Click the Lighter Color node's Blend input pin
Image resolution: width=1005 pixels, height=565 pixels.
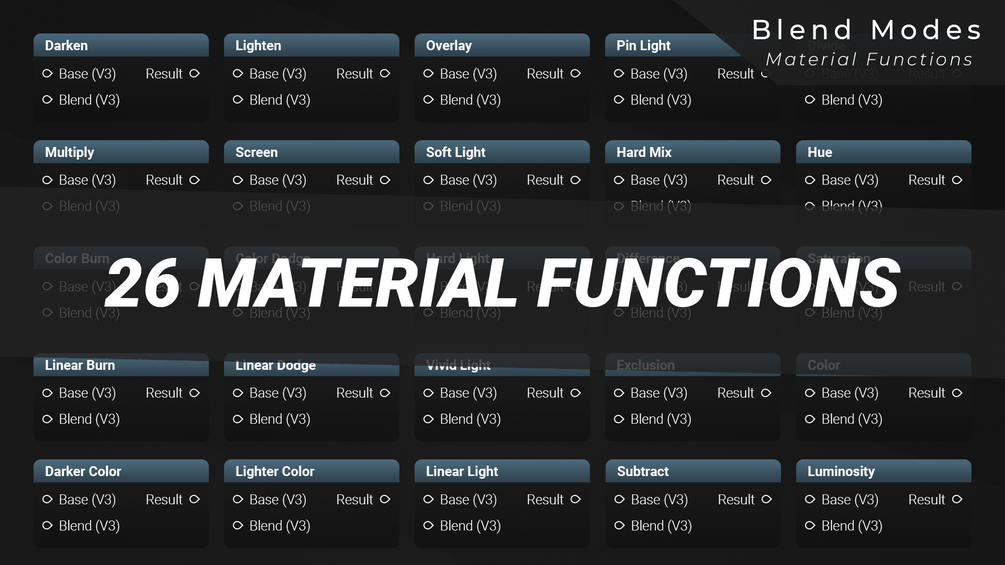(237, 525)
